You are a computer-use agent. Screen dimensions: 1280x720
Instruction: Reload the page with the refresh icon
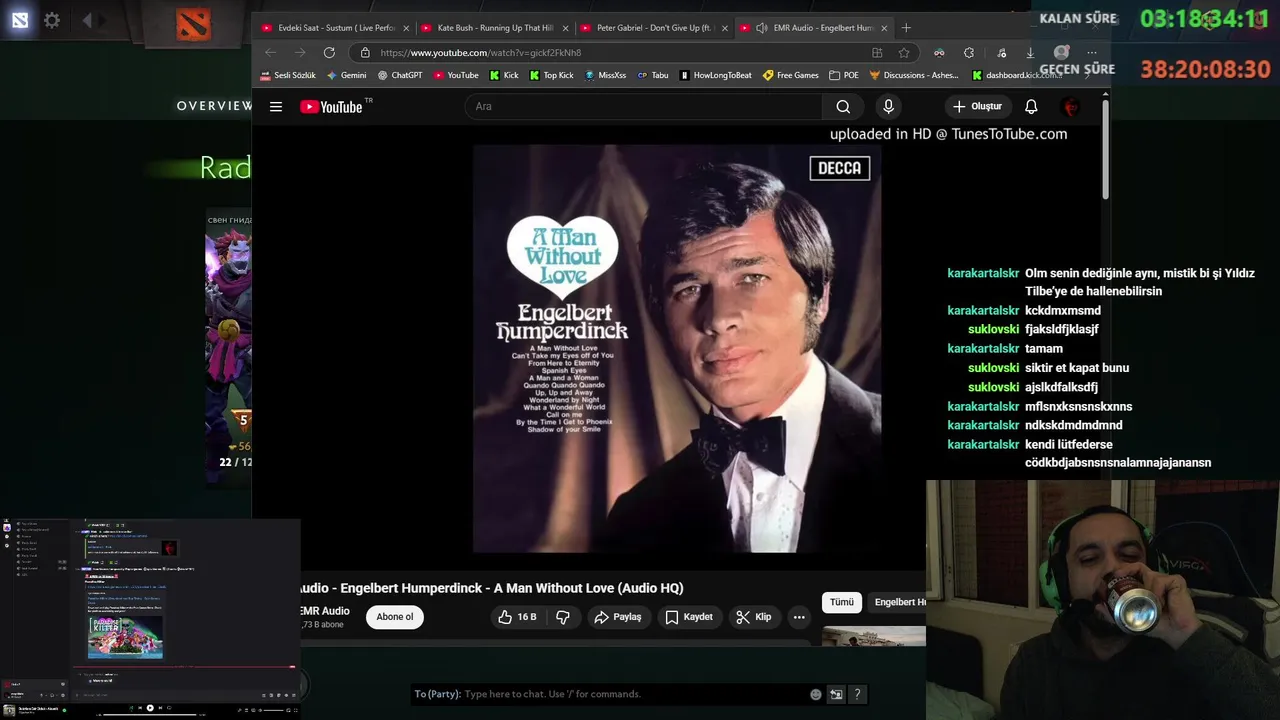tap(329, 53)
